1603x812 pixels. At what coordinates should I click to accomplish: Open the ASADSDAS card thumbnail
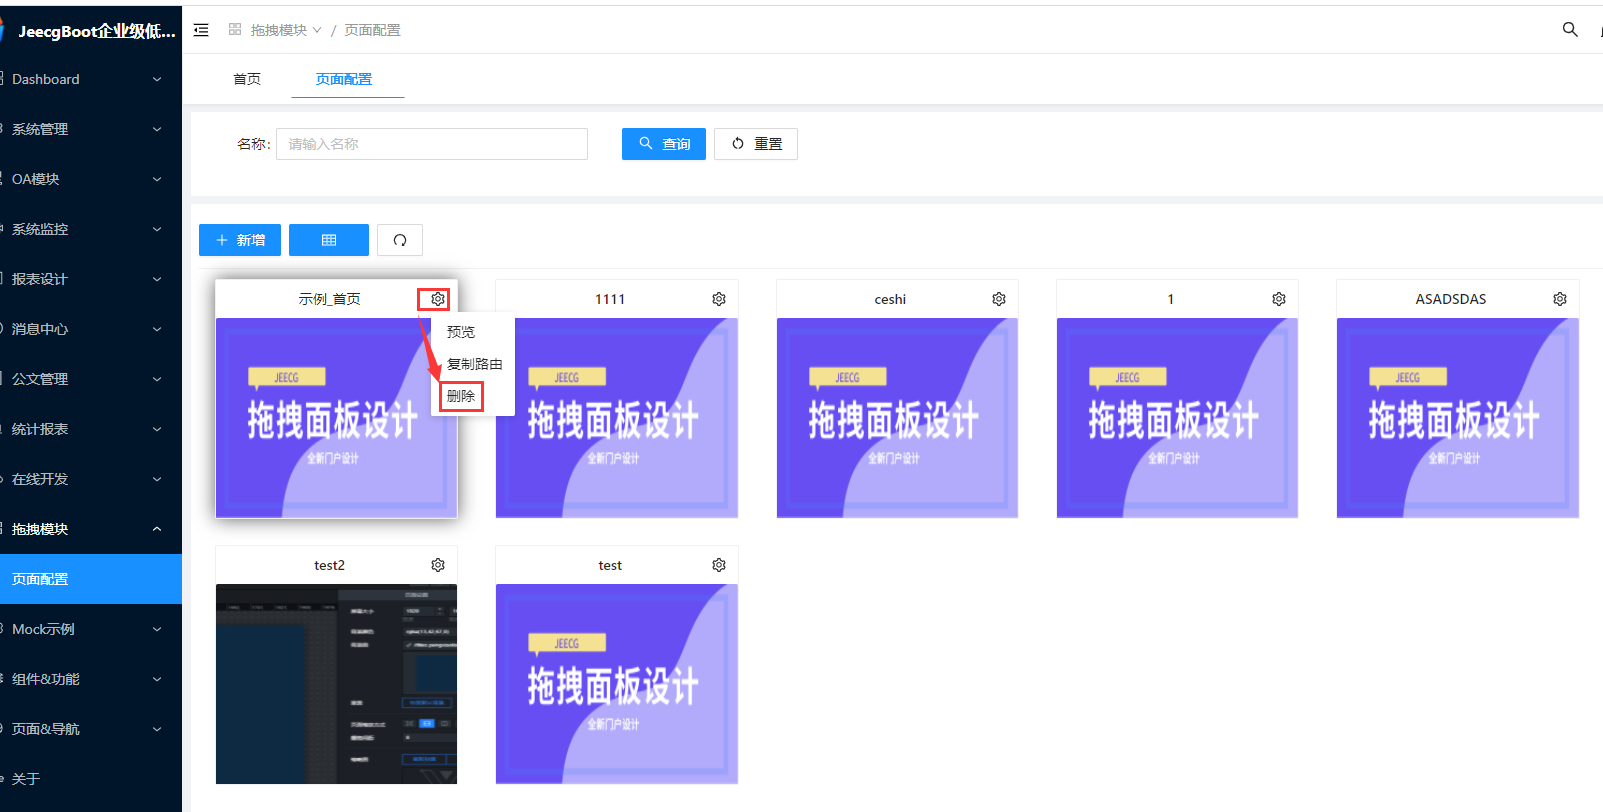click(x=1458, y=418)
